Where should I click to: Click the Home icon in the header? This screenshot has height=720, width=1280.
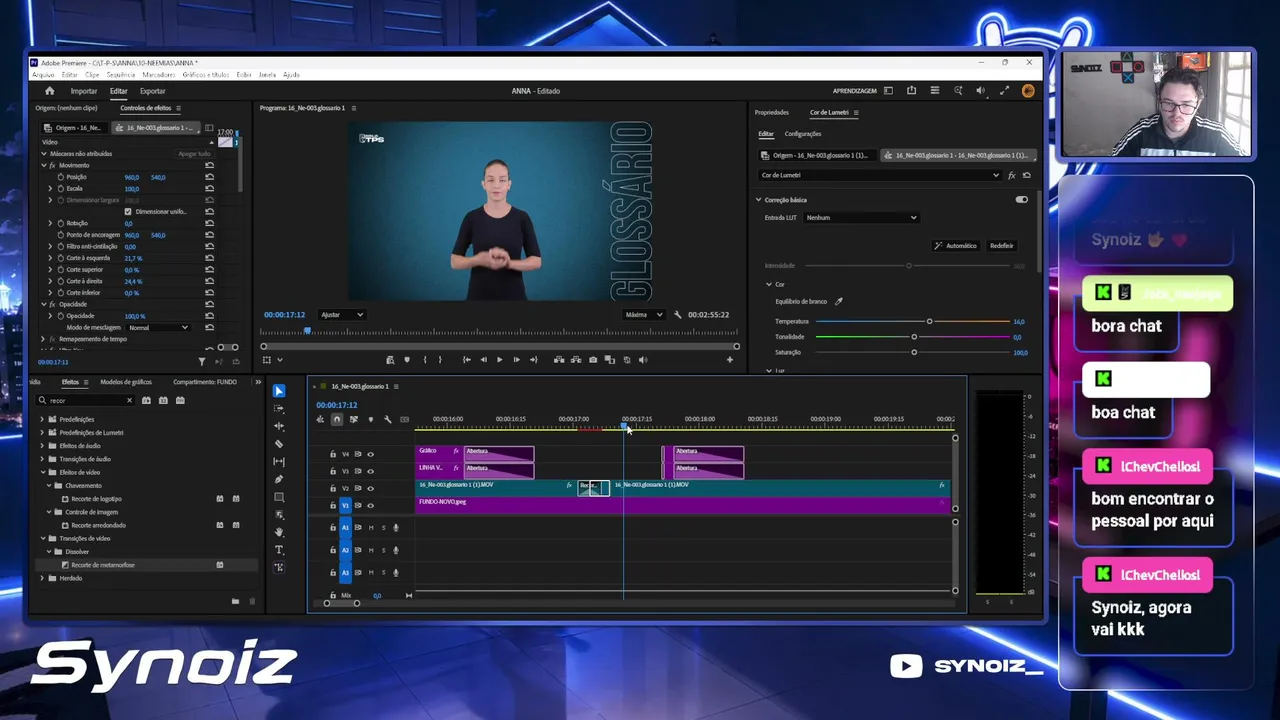(50, 91)
